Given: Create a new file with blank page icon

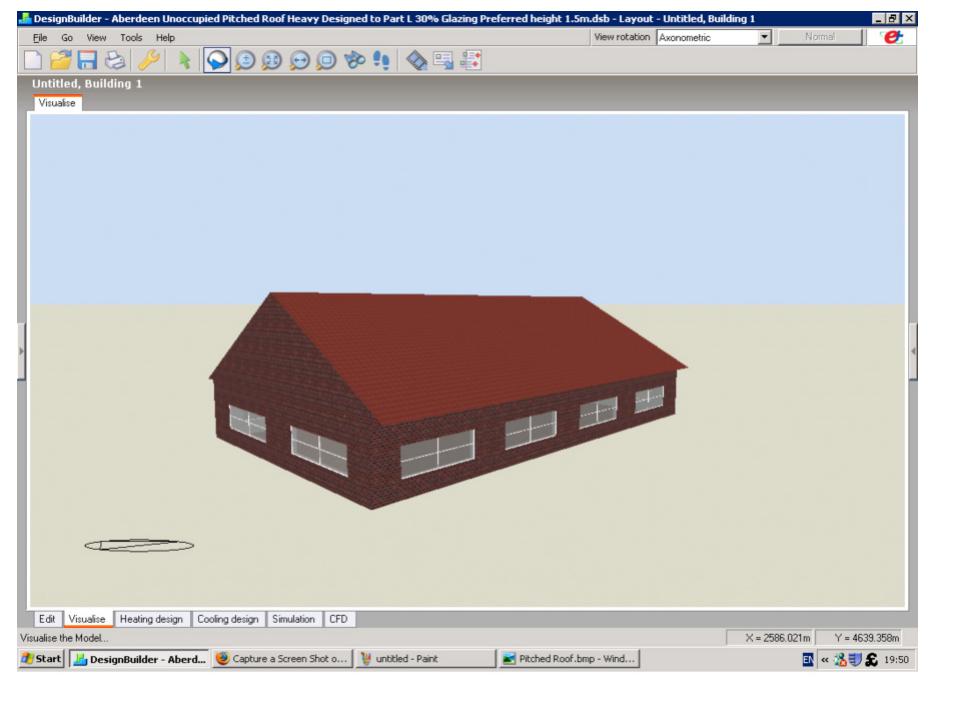Looking at the screenshot, I should pyautogui.click(x=33, y=61).
